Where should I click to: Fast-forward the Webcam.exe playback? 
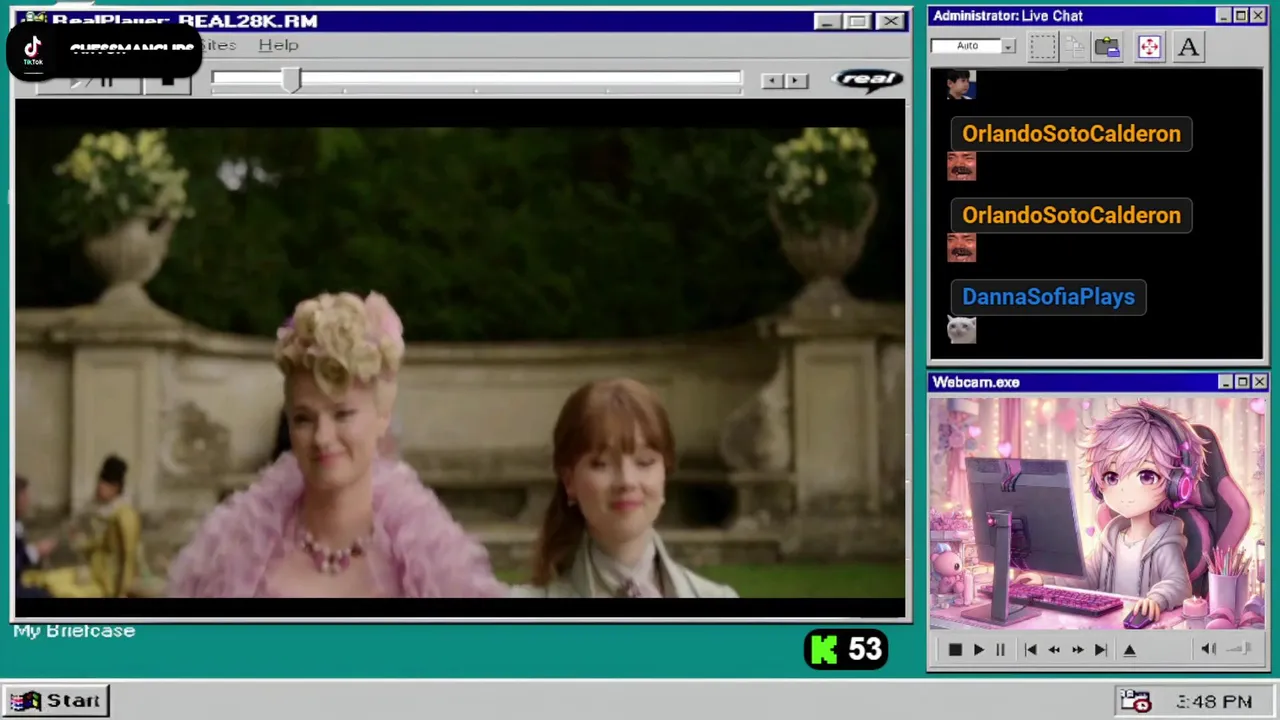(1077, 650)
